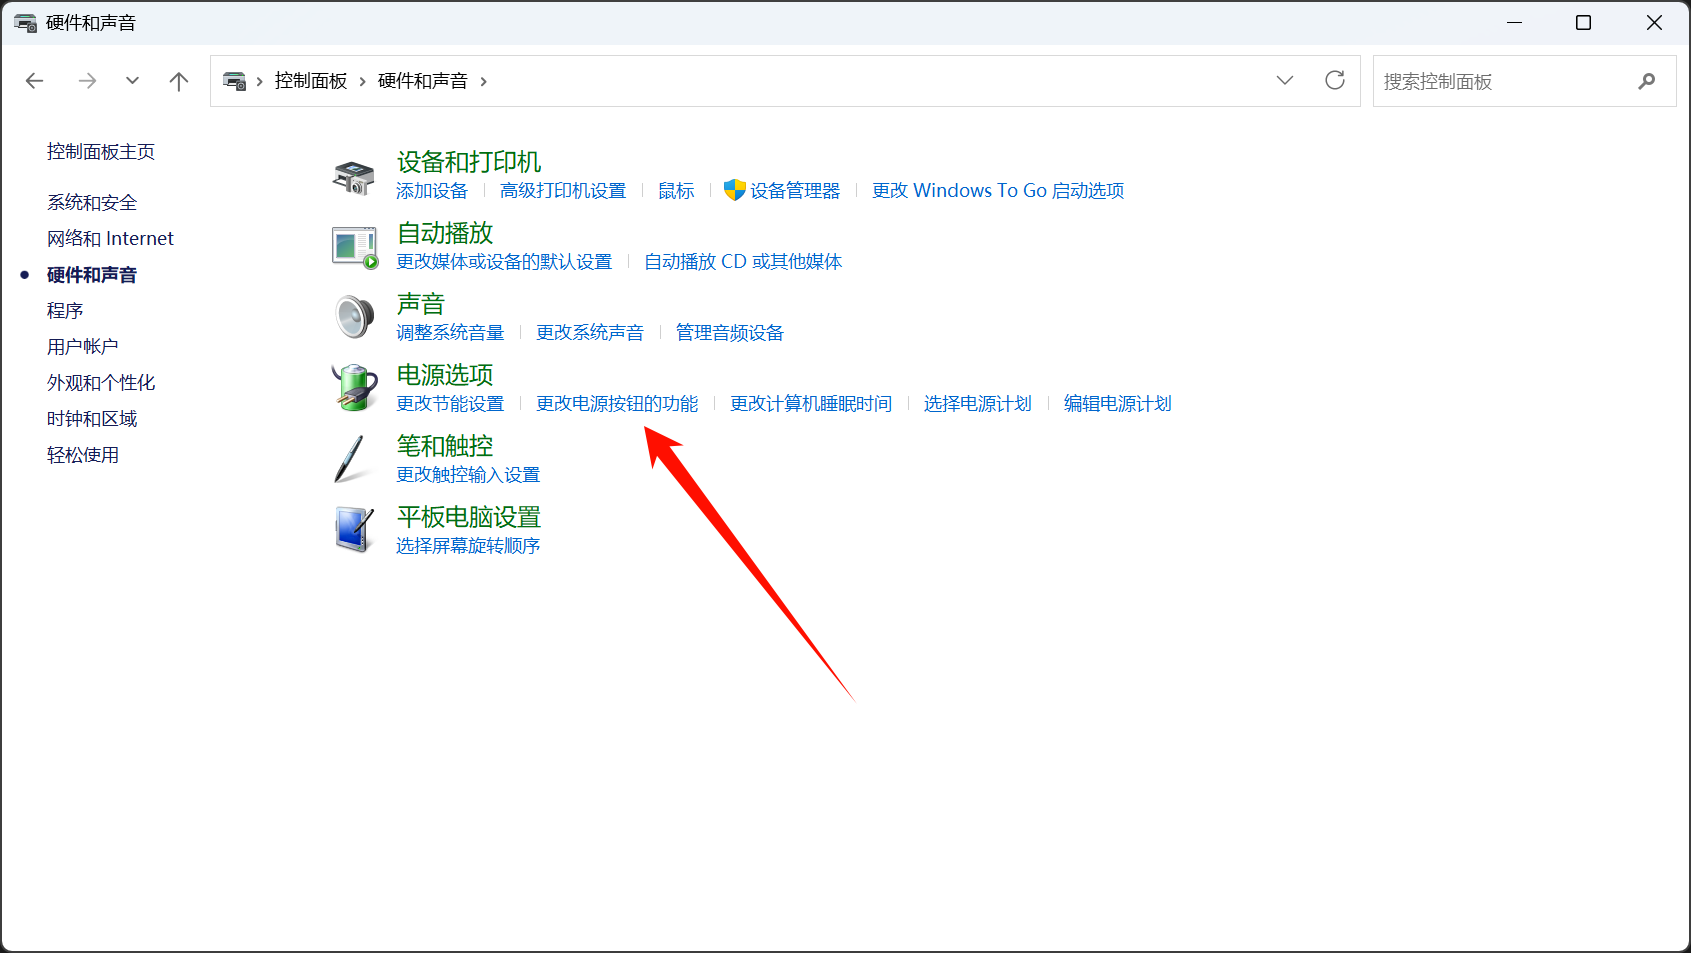Click the Pen and Touch icon

[354, 460]
